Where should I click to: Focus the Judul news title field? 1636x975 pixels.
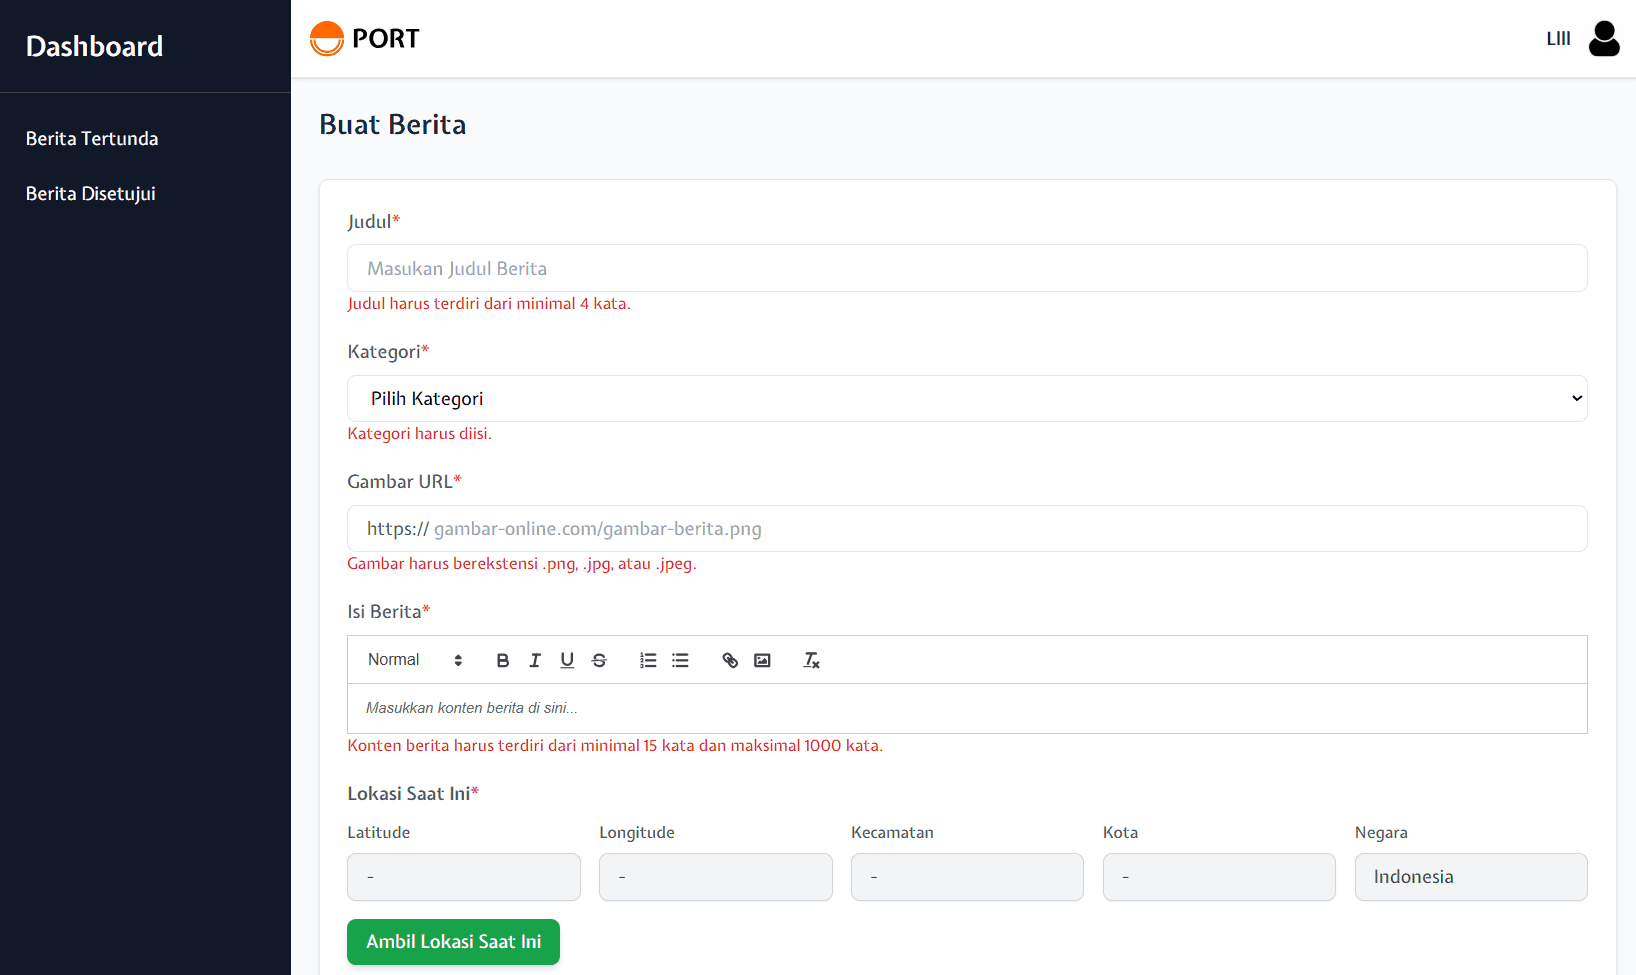pos(966,268)
